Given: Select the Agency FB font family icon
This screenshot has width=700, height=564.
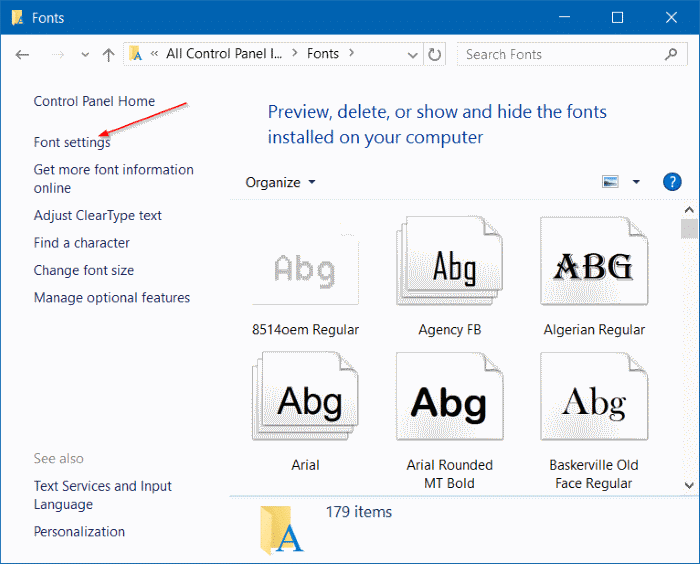Looking at the screenshot, I should (x=449, y=261).
